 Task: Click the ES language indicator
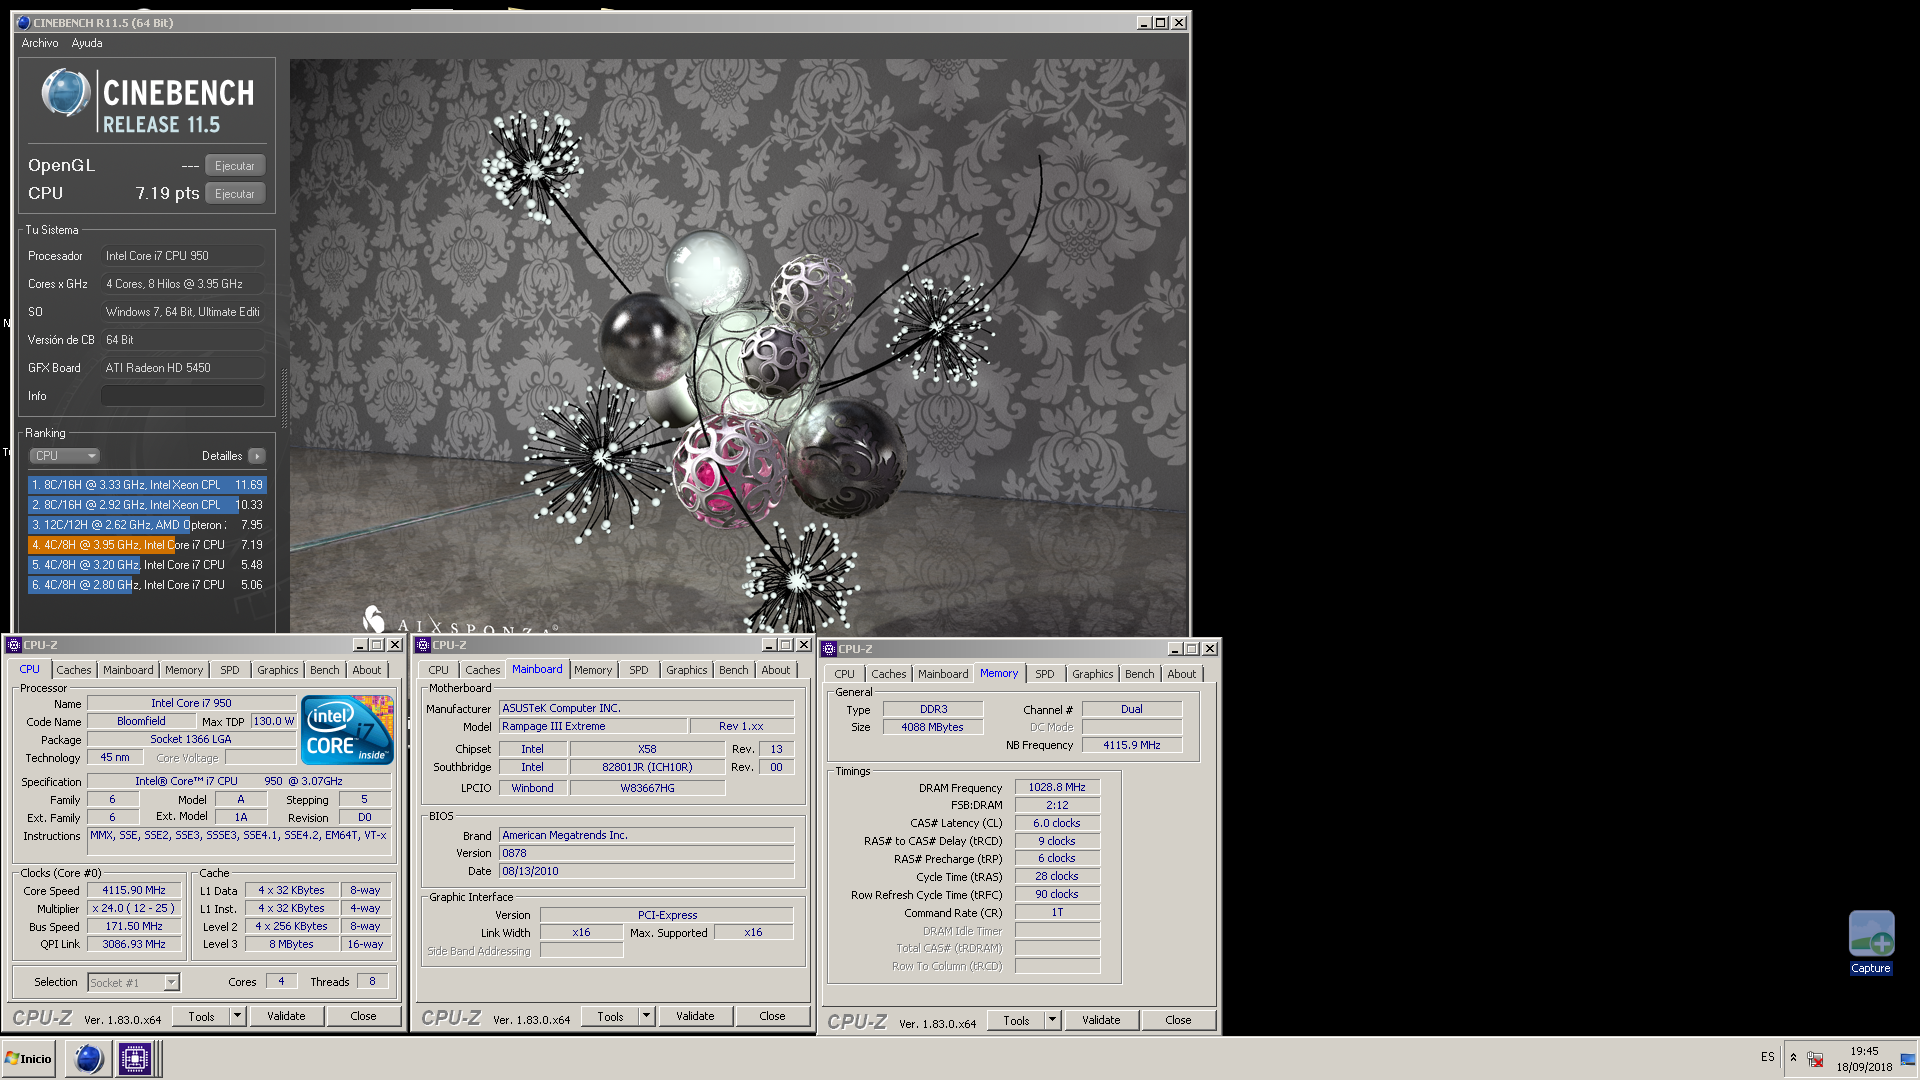click(1768, 1057)
